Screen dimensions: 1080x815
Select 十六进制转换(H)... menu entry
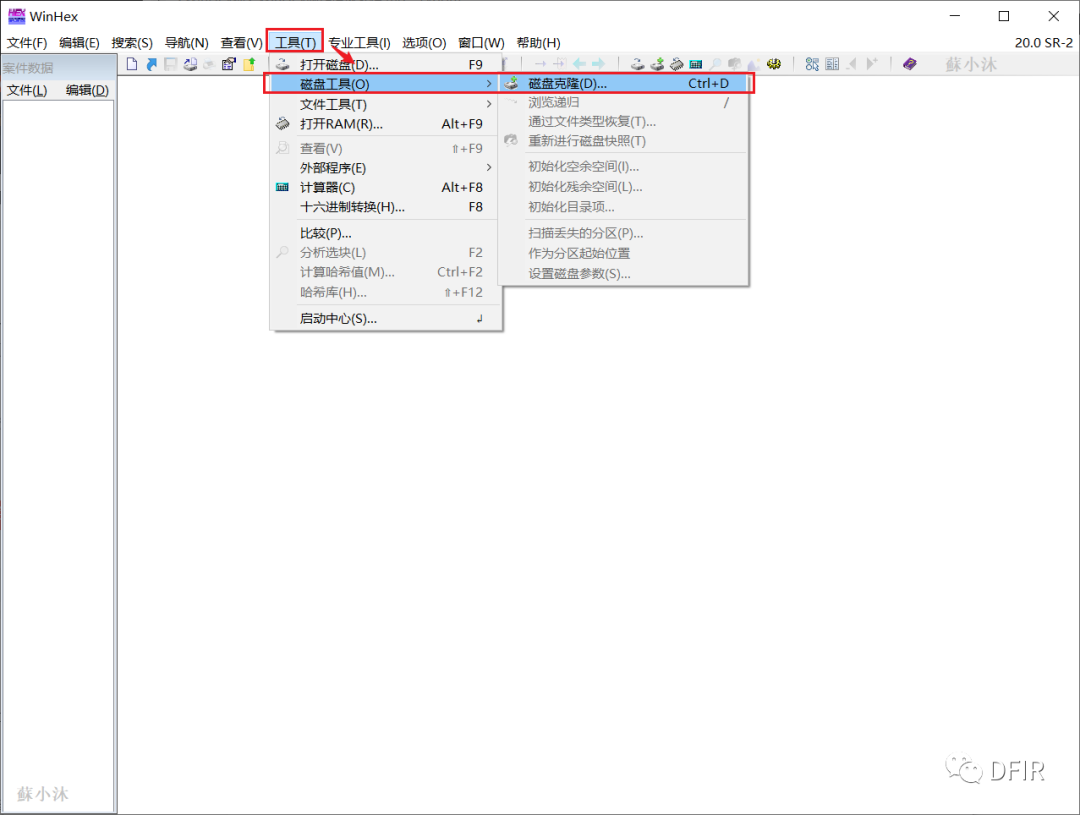[x=386, y=207]
